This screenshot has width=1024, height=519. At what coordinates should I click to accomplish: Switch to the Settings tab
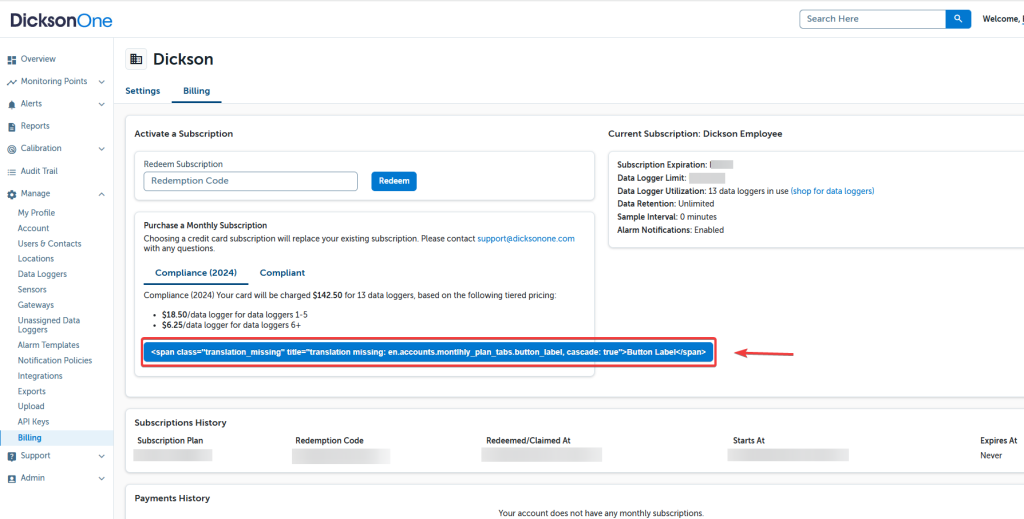tap(142, 91)
